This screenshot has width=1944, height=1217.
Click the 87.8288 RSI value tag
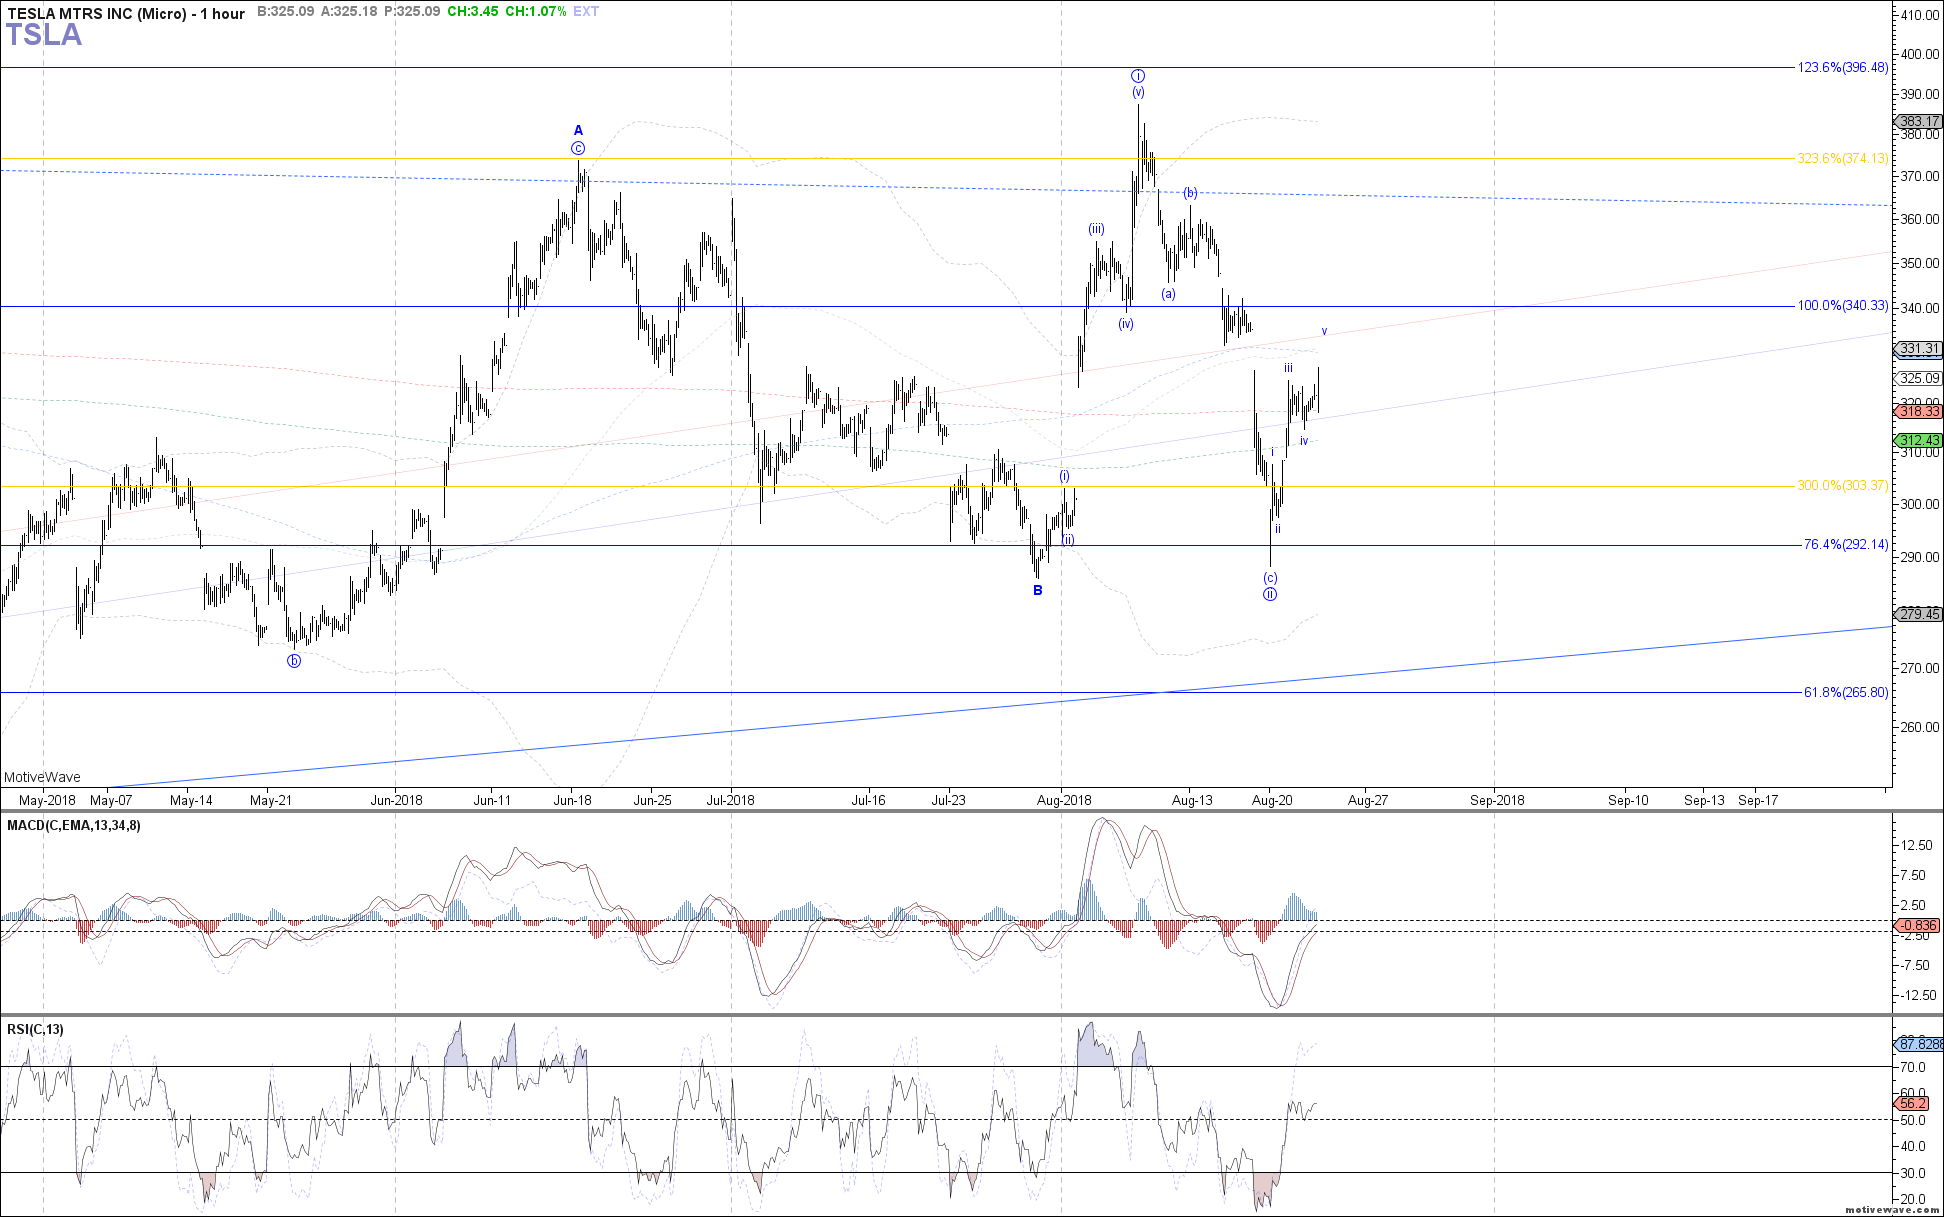click(x=1920, y=1044)
